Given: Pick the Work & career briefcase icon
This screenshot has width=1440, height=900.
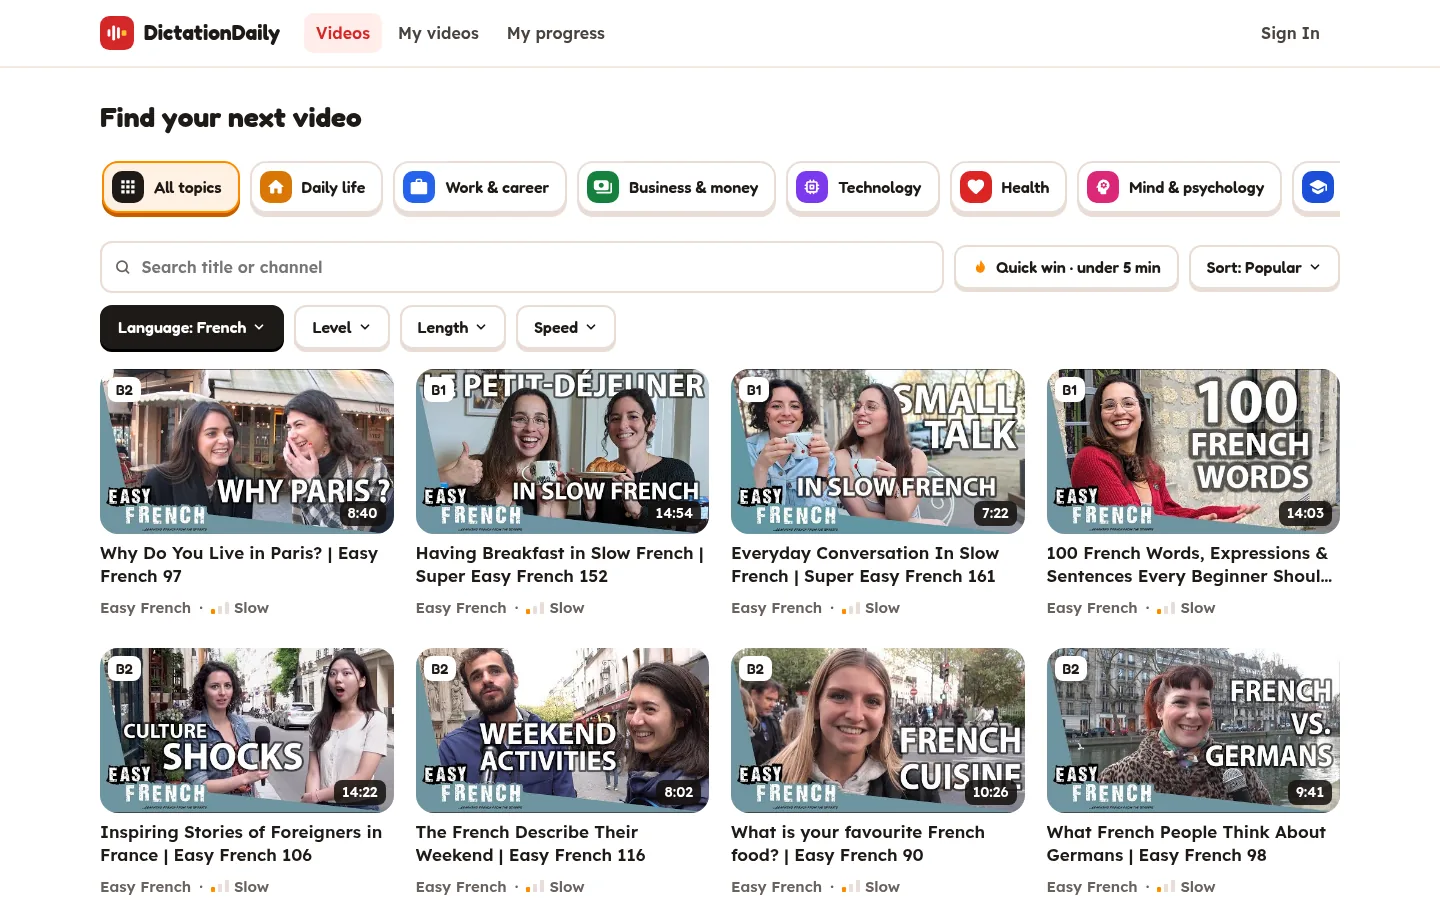Looking at the screenshot, I should (419, 187).
